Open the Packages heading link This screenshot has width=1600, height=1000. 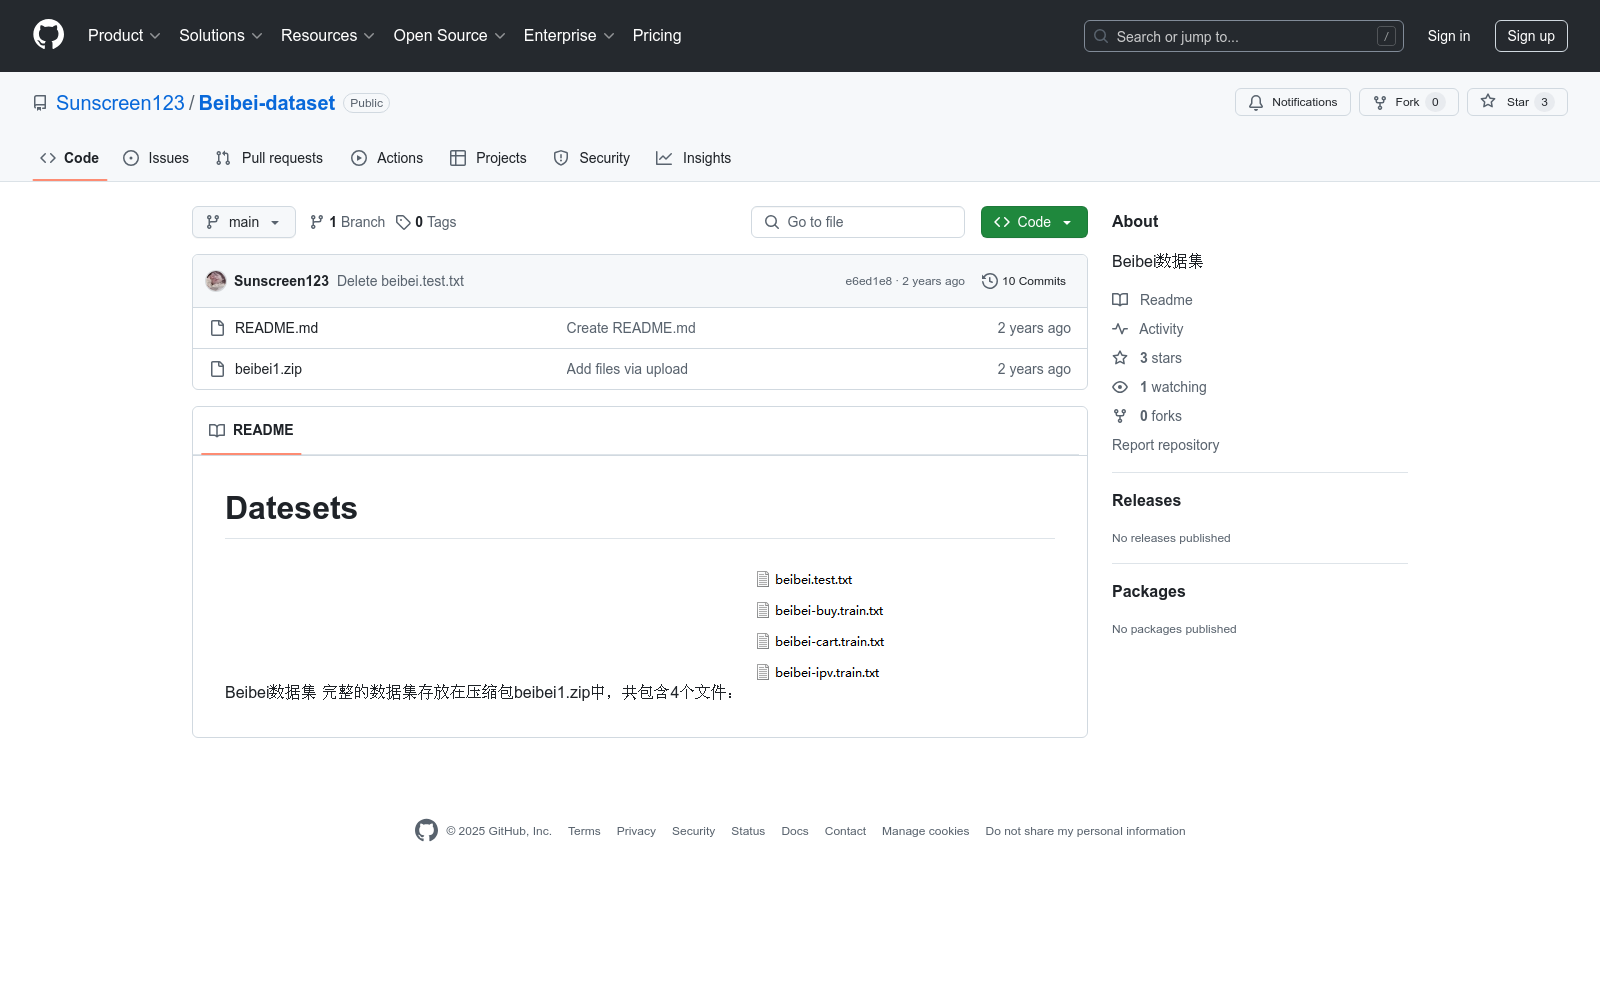pos(1148,591)
